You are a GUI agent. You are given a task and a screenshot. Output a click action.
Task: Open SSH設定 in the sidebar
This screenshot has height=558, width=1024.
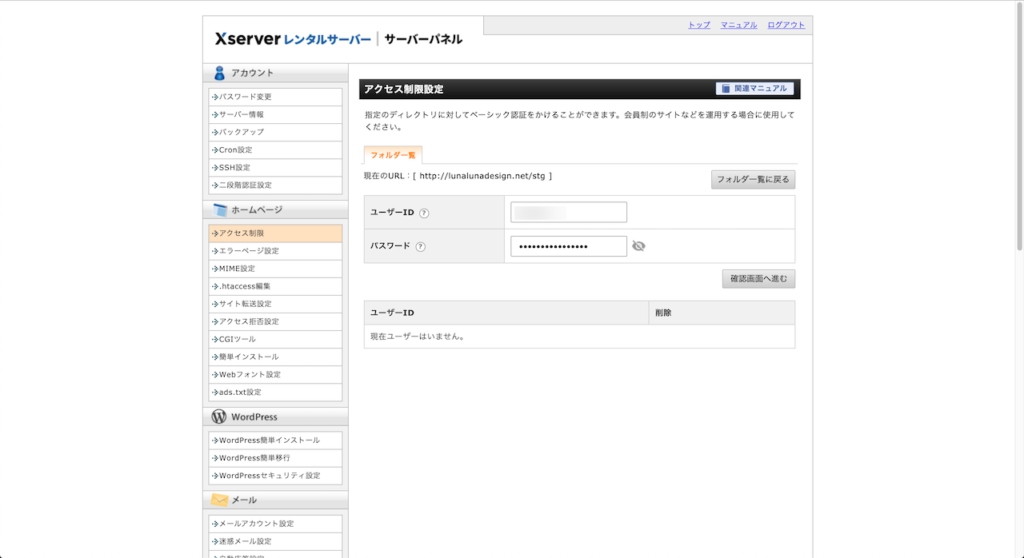(276, 167)
